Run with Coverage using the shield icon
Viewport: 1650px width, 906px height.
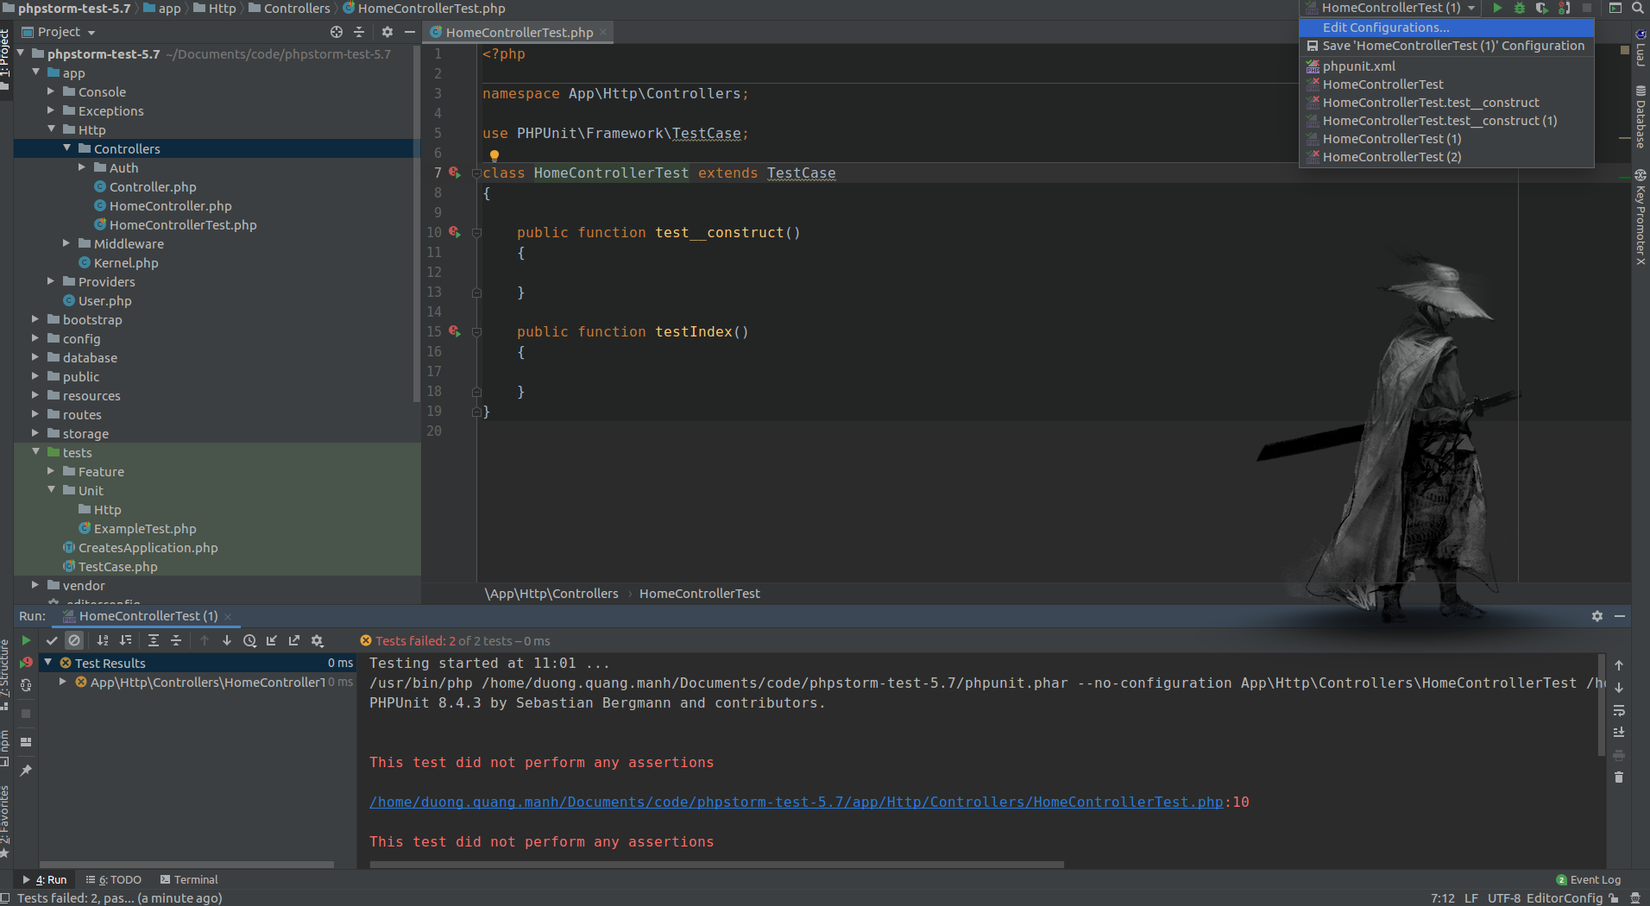click(x=1541, y=8)
